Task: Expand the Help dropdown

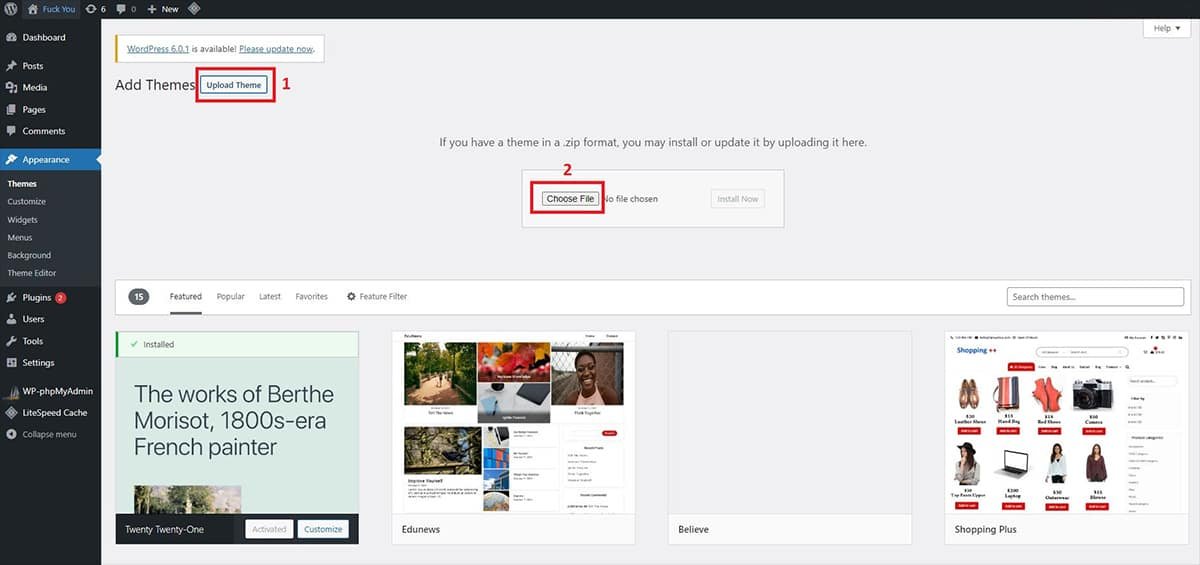Action: pos(1166,29)
